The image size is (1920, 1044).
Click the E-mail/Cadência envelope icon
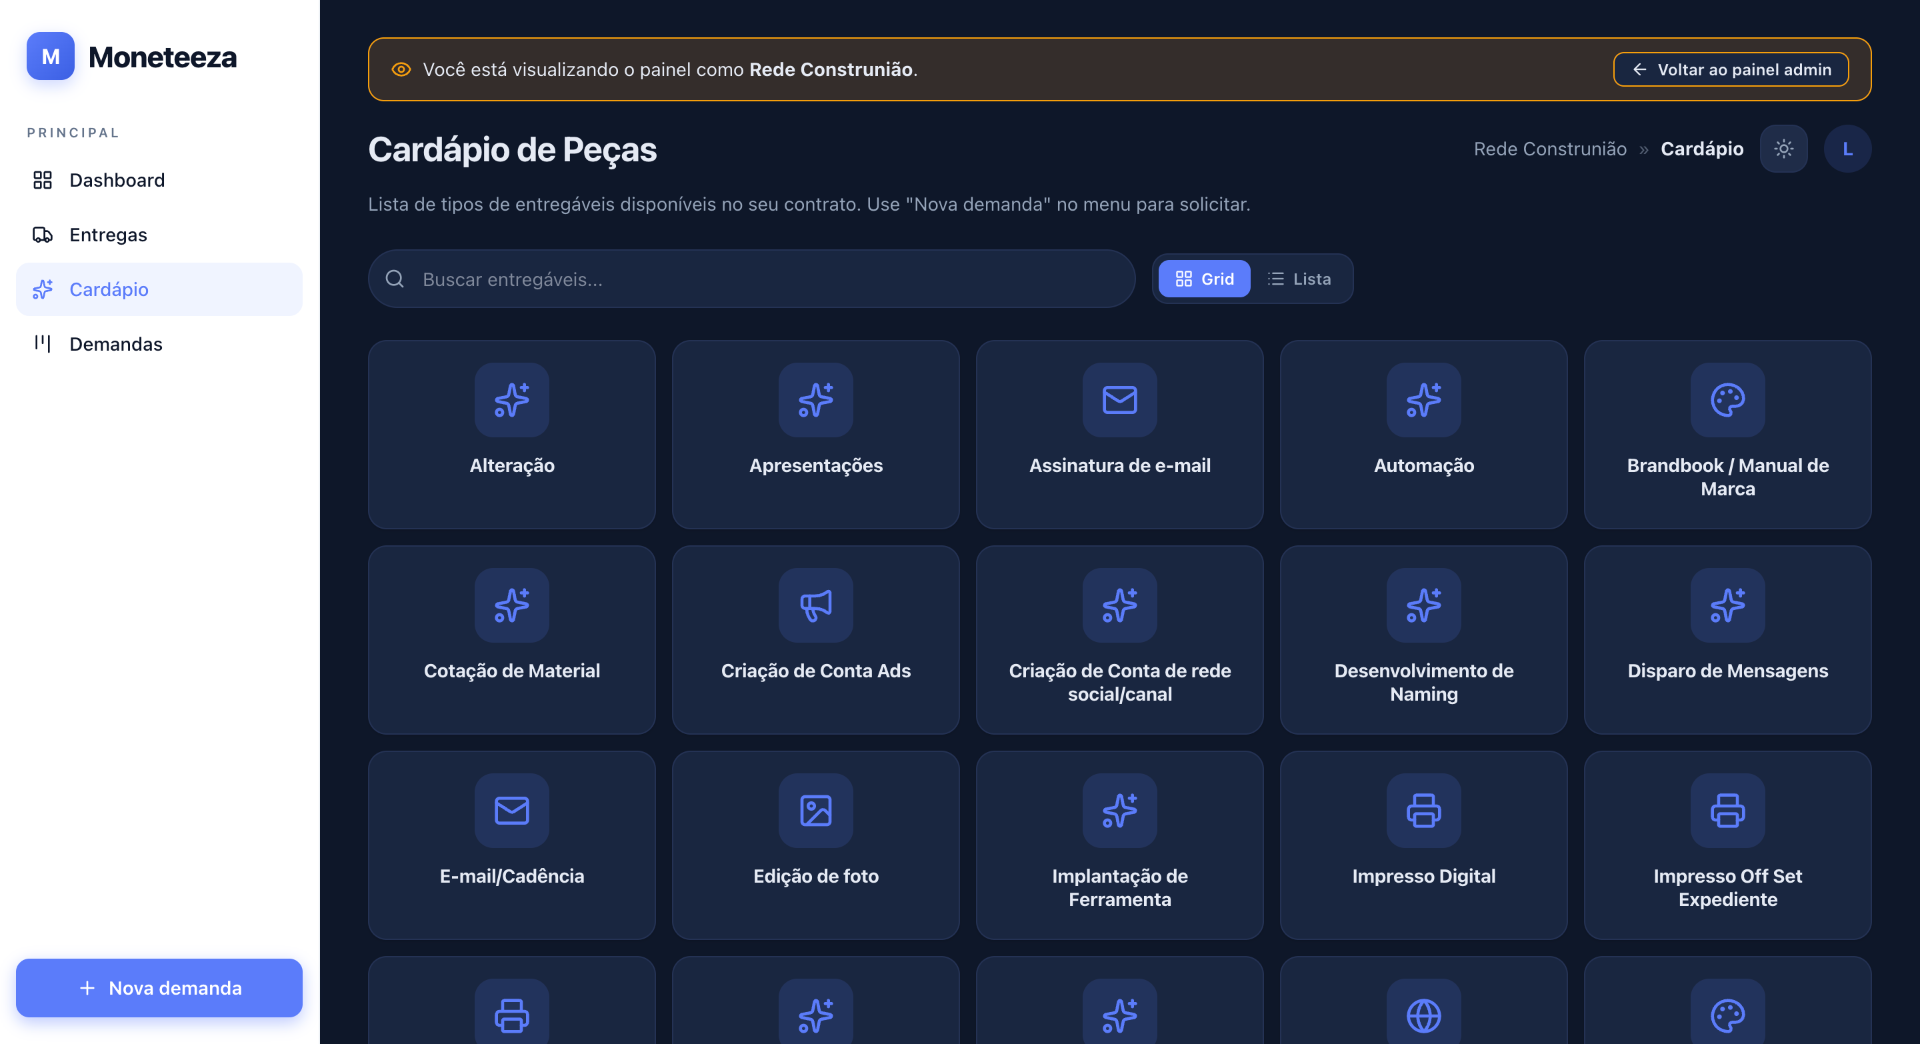point(512,810)
